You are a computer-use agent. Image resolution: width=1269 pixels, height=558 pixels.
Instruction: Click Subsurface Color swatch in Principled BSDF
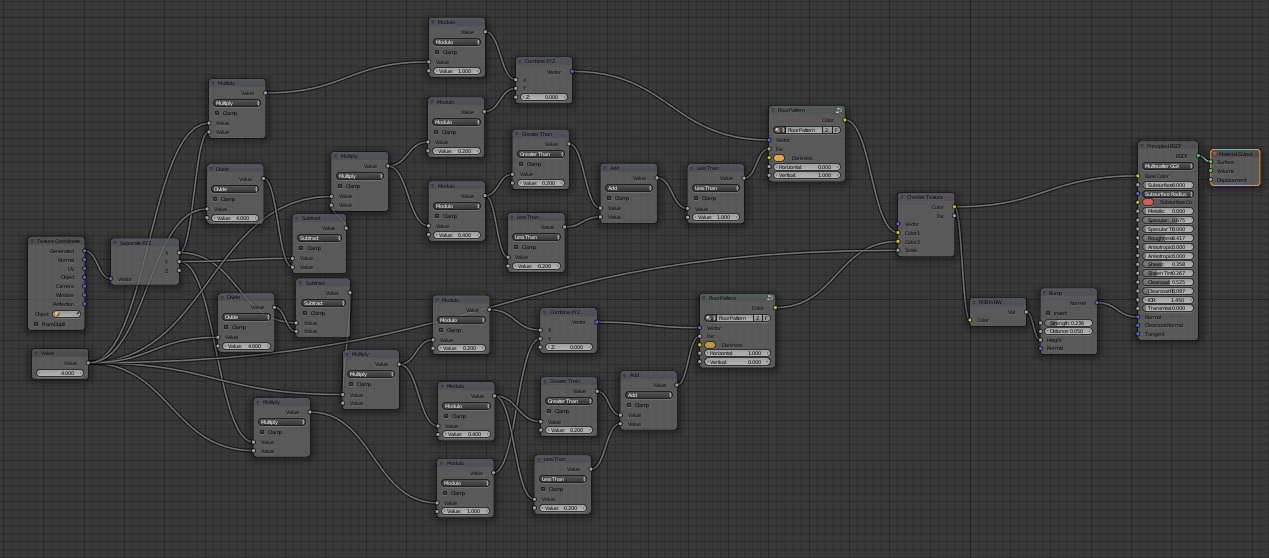1148,202
